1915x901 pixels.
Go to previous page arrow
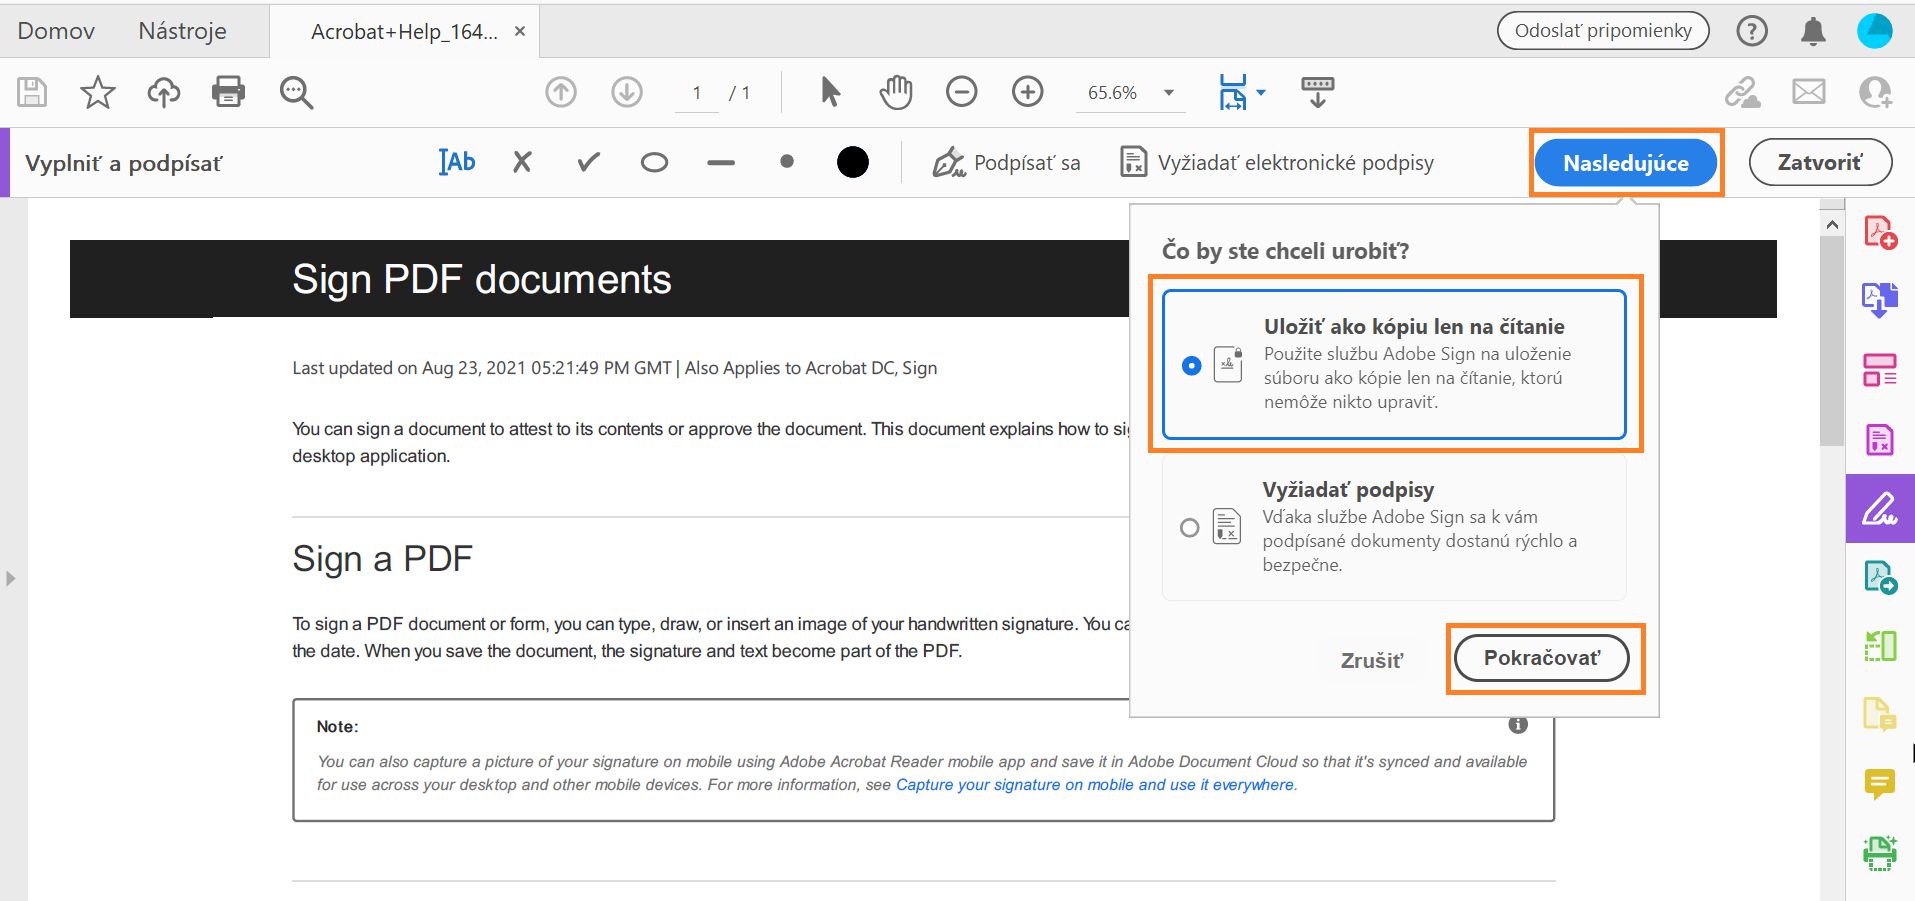point(561,92)
